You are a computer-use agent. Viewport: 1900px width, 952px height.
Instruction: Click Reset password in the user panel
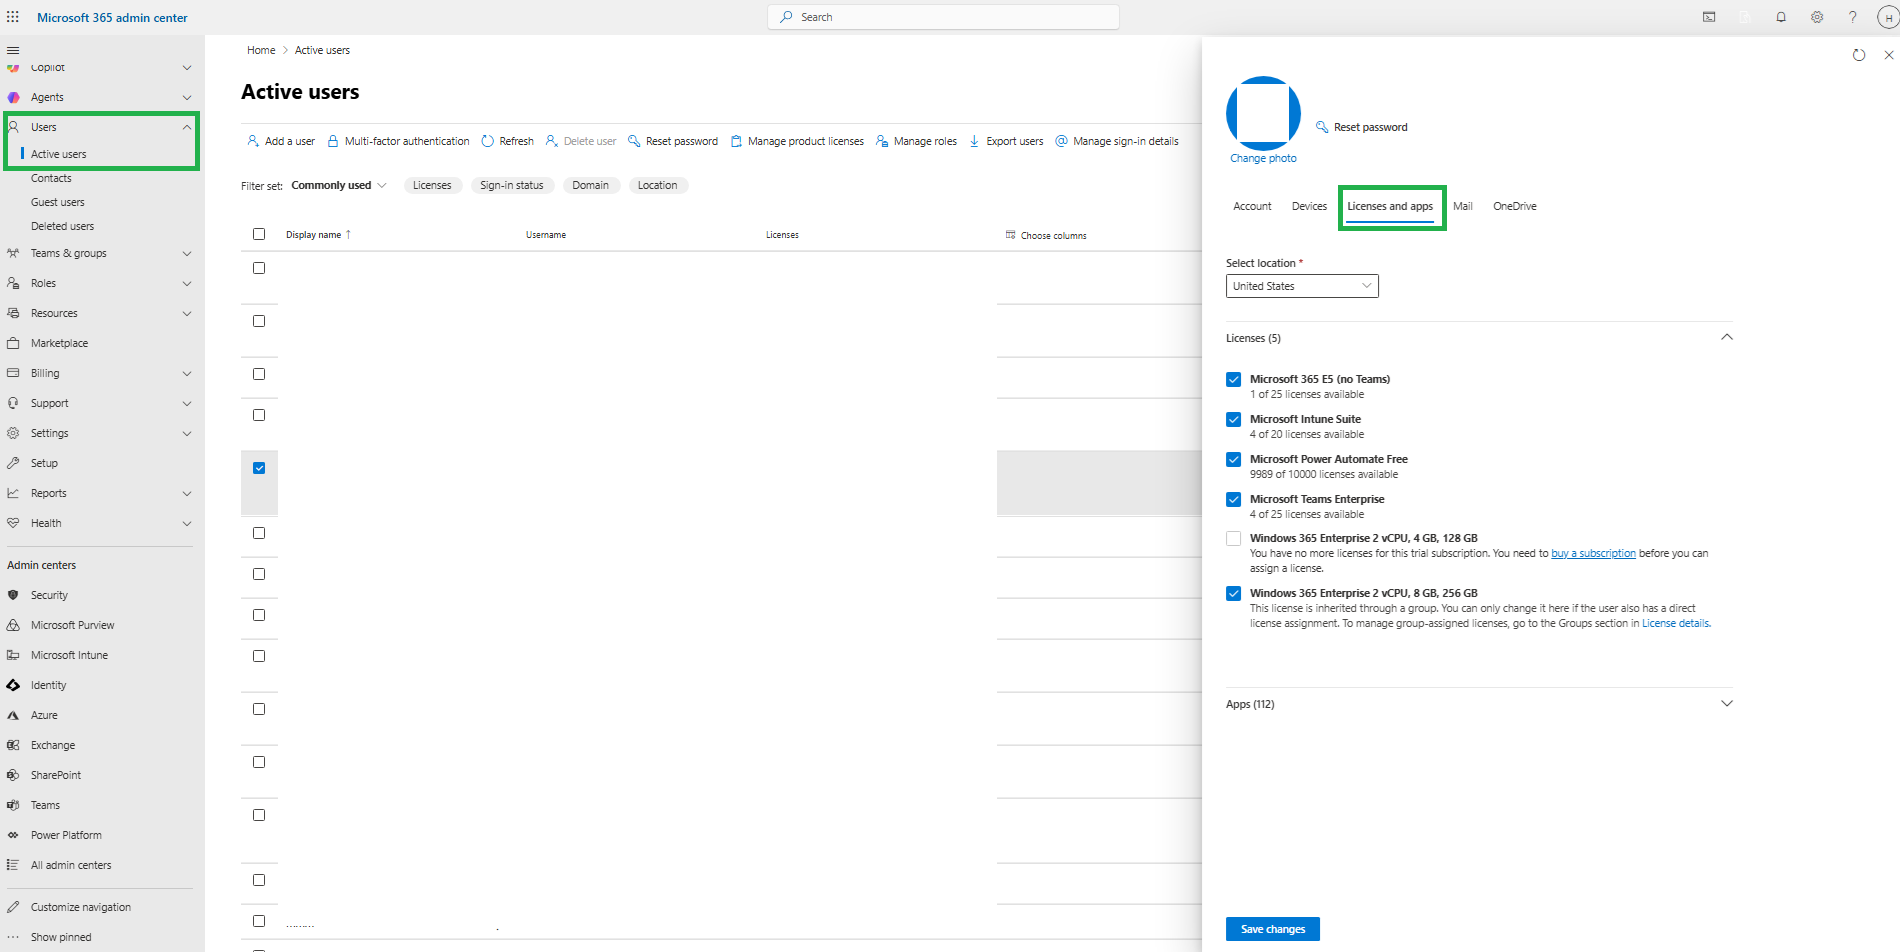click(1362, 127)
